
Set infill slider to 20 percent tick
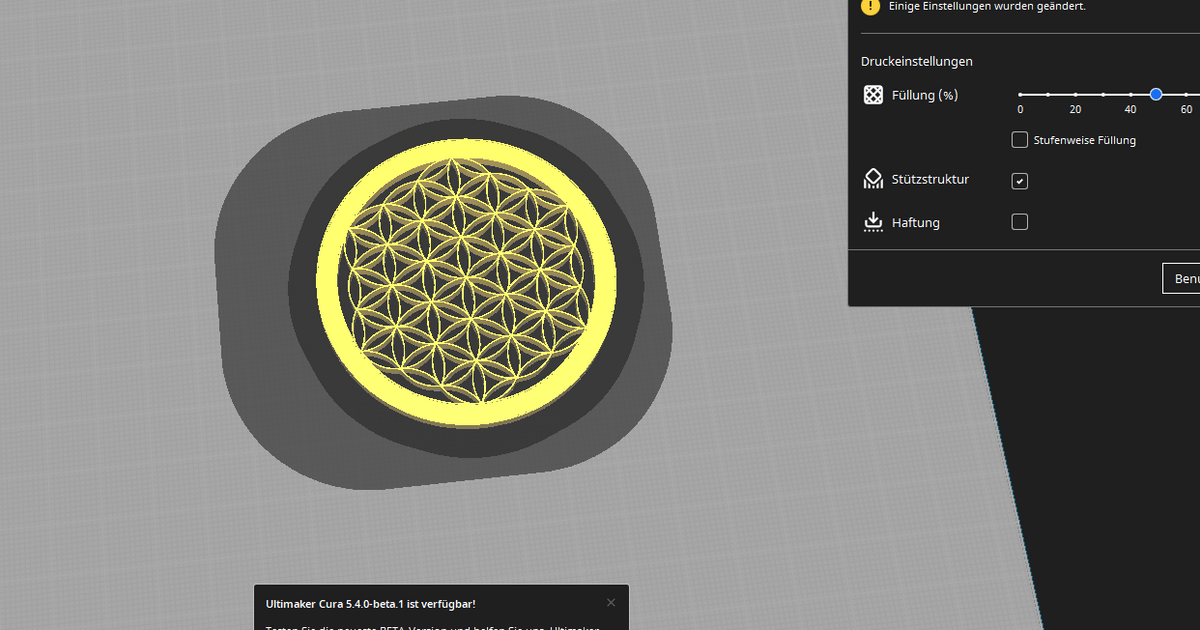tap(1075, 94)
